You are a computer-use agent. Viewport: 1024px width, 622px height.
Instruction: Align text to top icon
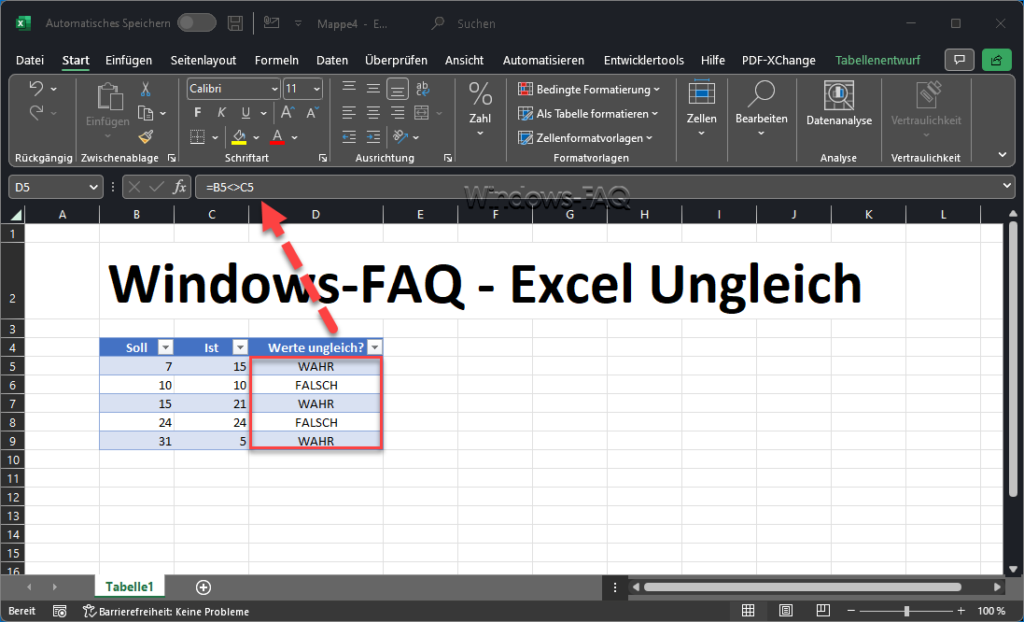tap(349, 88)
